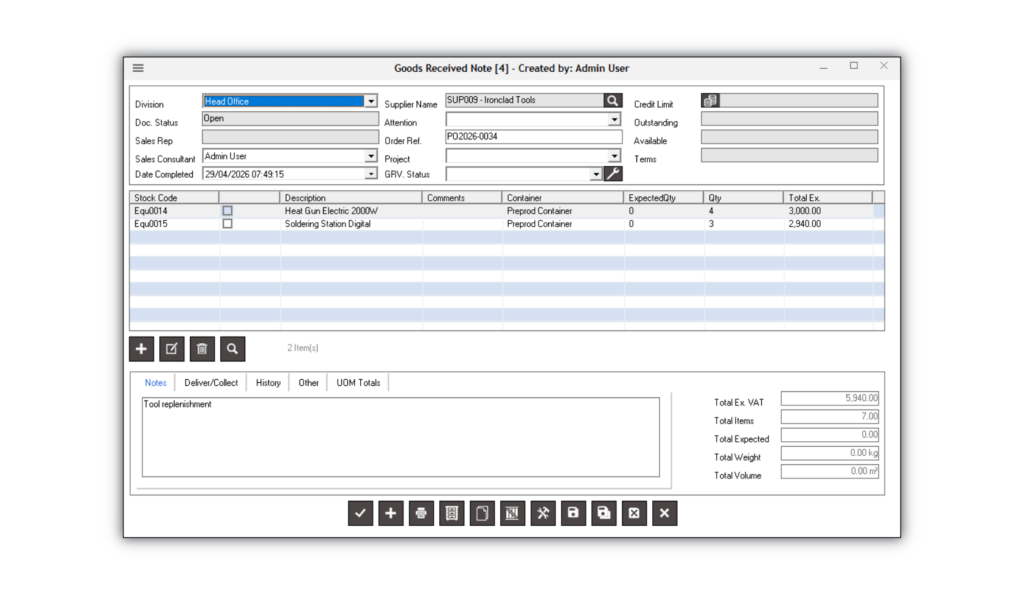This screenshot has width=1024, height=594.
Task: Close form with plain X toolbar button
Action: coord(664,513)
